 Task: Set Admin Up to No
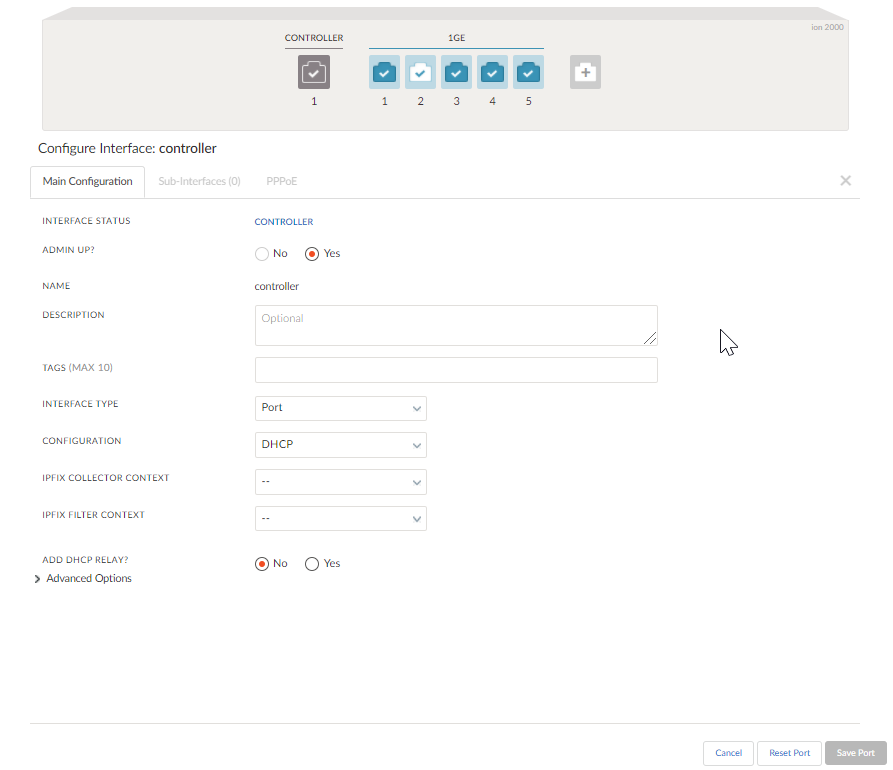coord(261,253)
